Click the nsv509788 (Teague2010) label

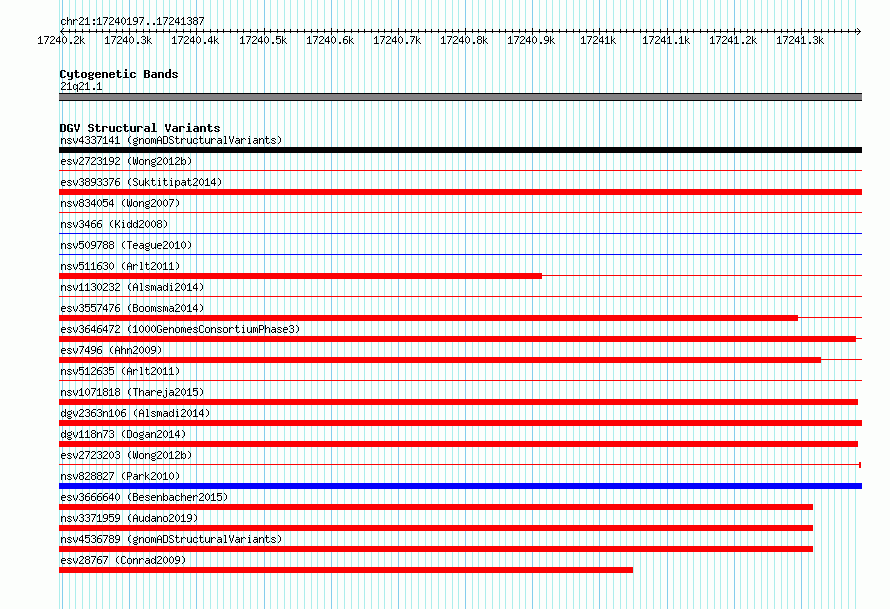coord(126,245)
